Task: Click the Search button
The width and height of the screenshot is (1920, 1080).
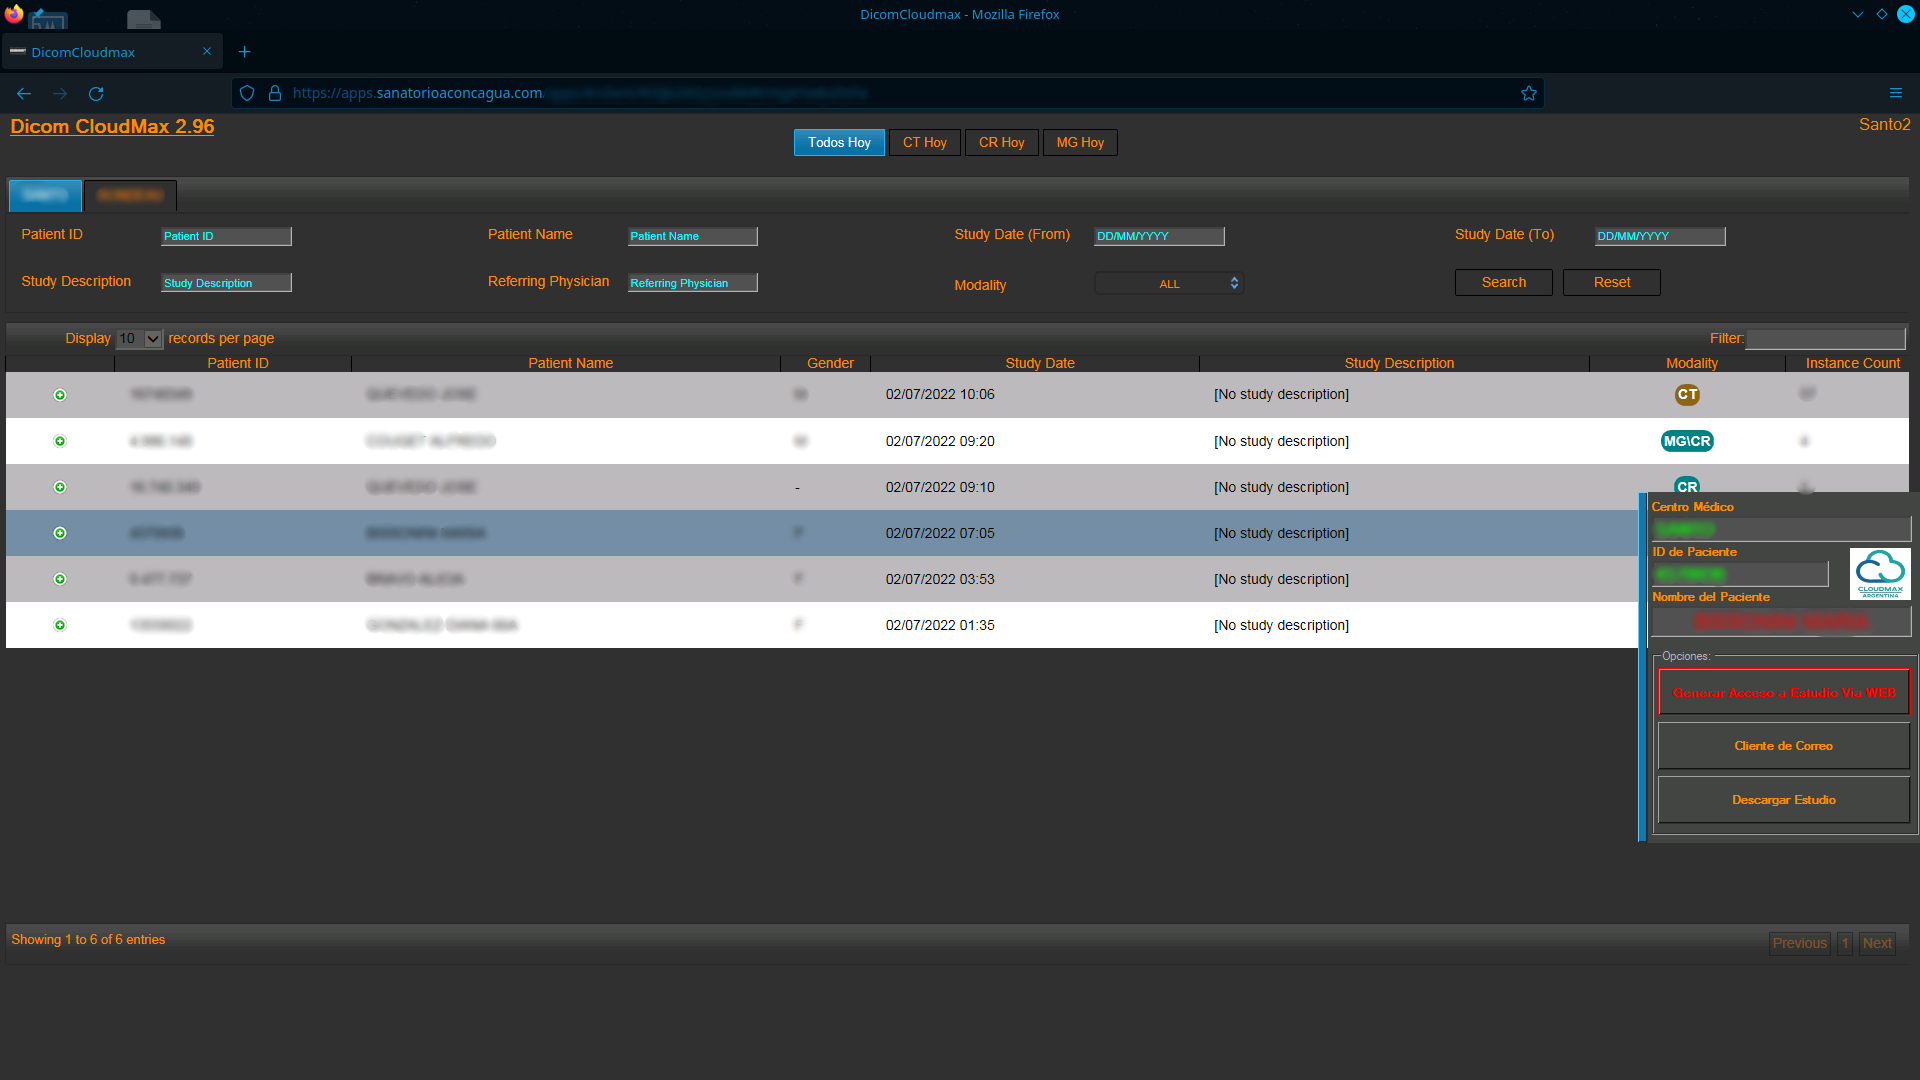Action: 1503,283
